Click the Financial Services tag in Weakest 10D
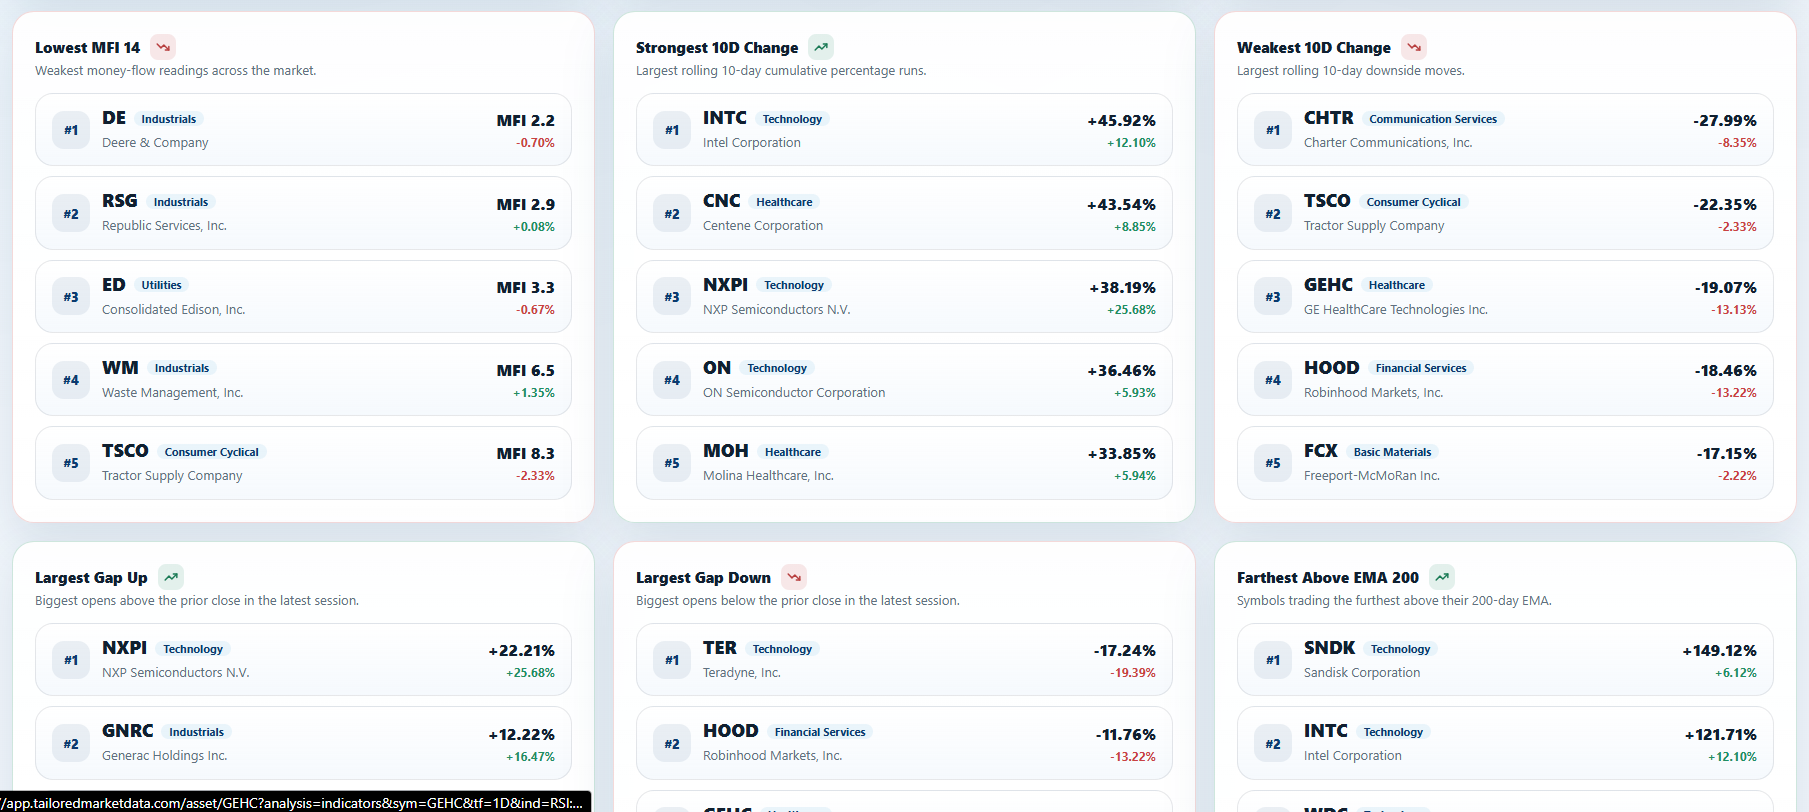This screenshot has height=812, width=1809. pyautogui.click(x=1421, y=368)
